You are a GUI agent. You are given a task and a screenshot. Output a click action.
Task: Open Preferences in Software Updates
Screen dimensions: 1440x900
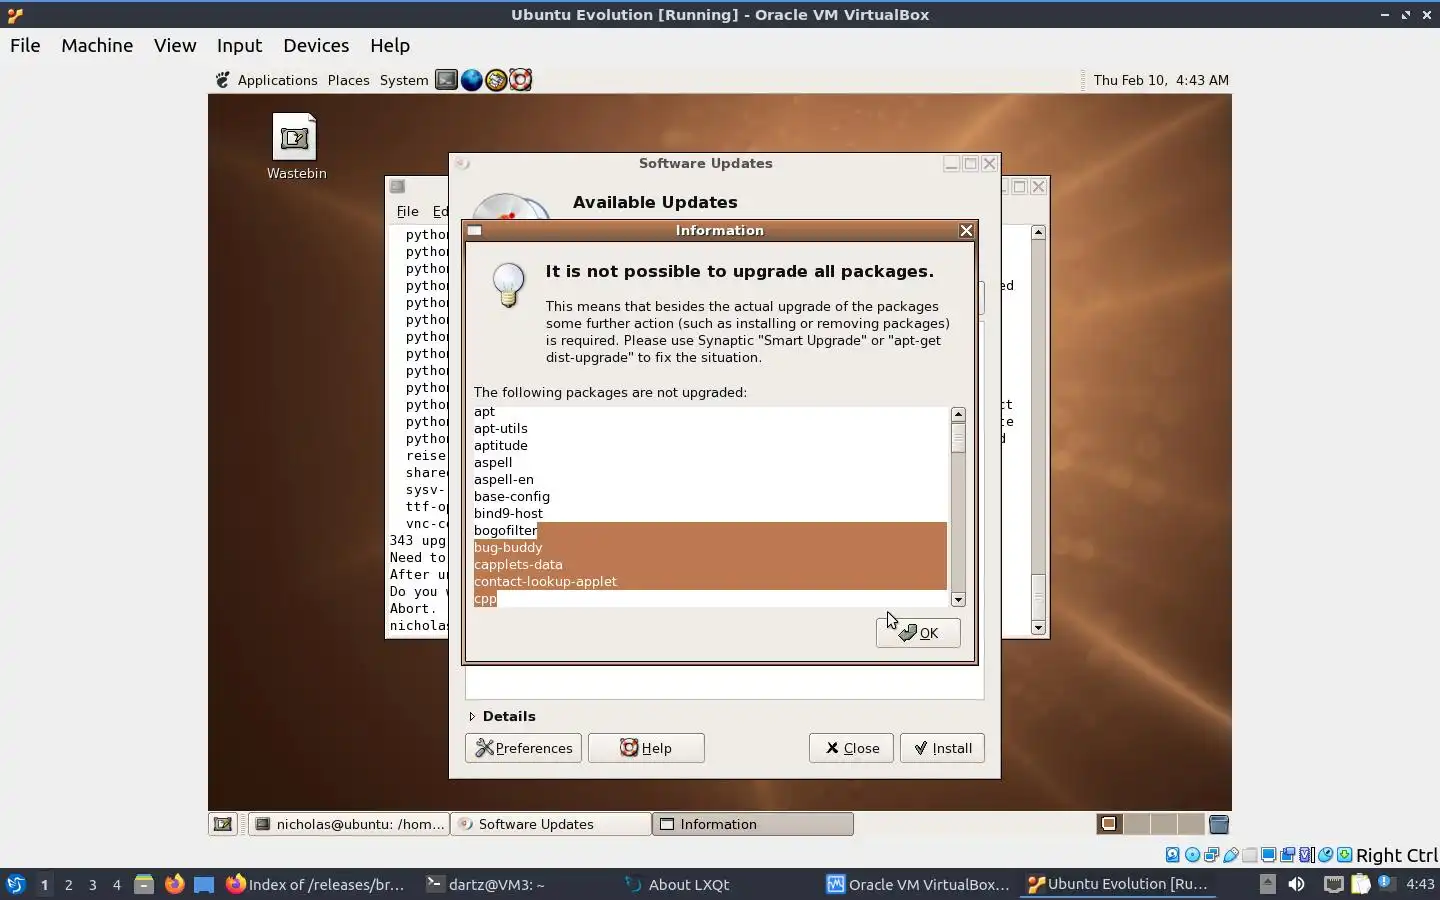click(523, 748)
